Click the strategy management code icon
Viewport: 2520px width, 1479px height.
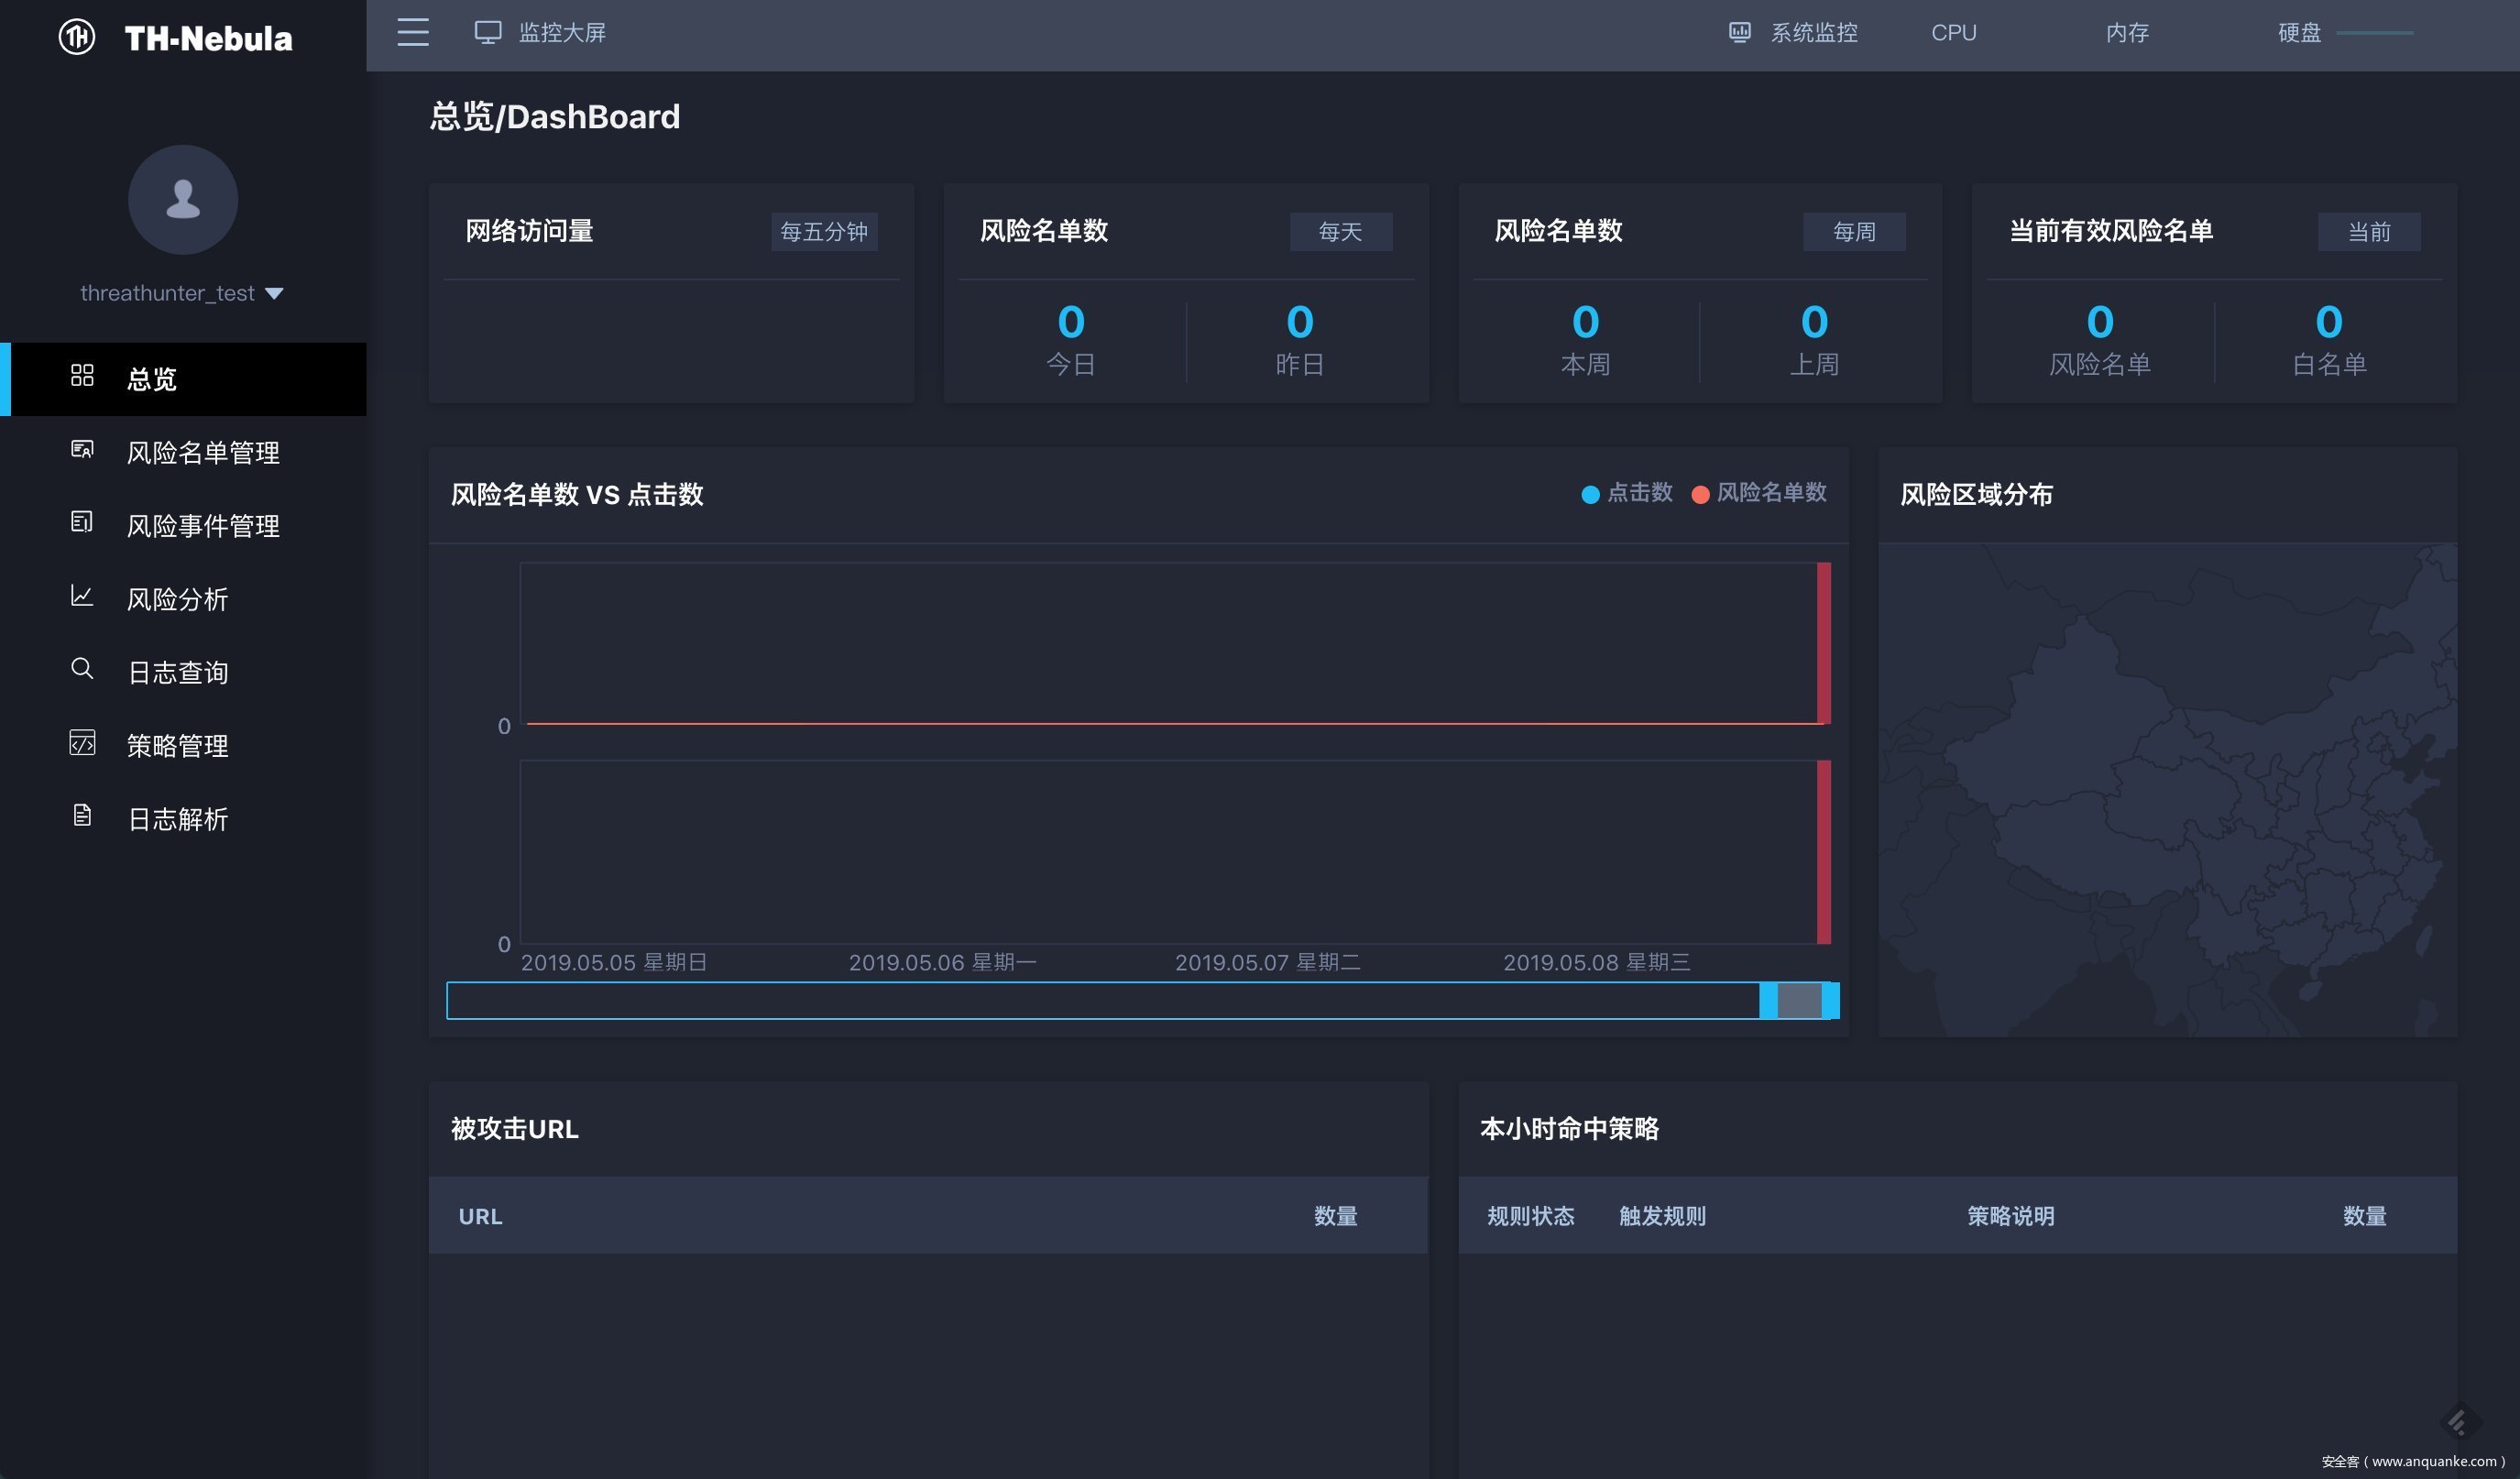(x=82, y=743)
